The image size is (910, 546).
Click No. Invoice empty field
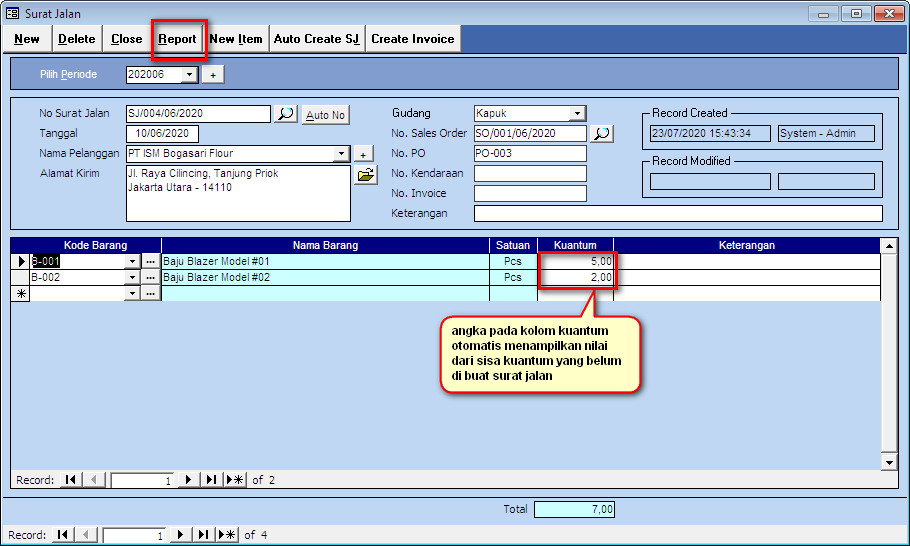pos(530,193)
